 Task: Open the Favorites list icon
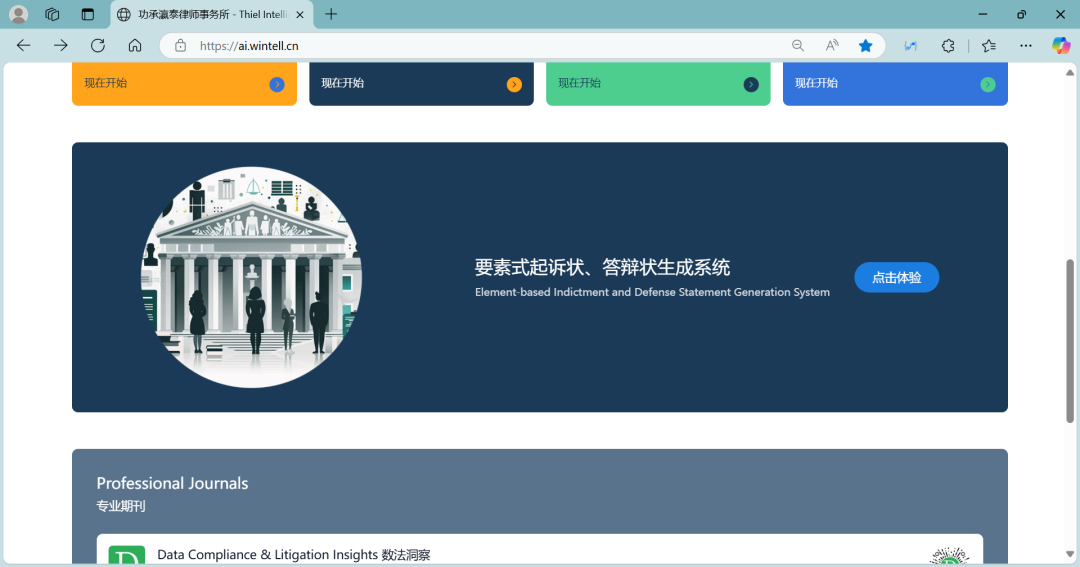(x=989, y=45)
